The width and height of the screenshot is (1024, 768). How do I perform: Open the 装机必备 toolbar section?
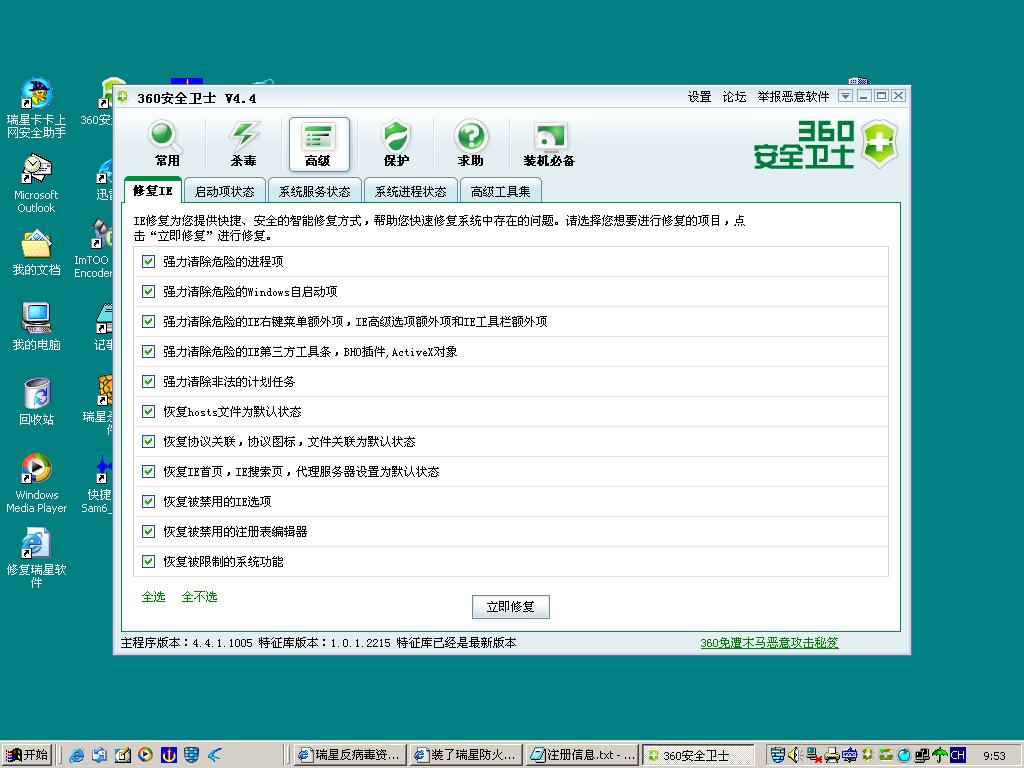pos(549,144)
